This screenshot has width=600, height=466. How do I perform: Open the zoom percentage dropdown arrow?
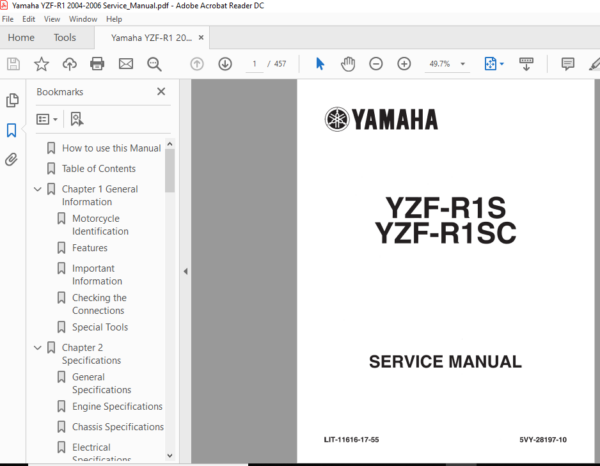coord(463,64)
